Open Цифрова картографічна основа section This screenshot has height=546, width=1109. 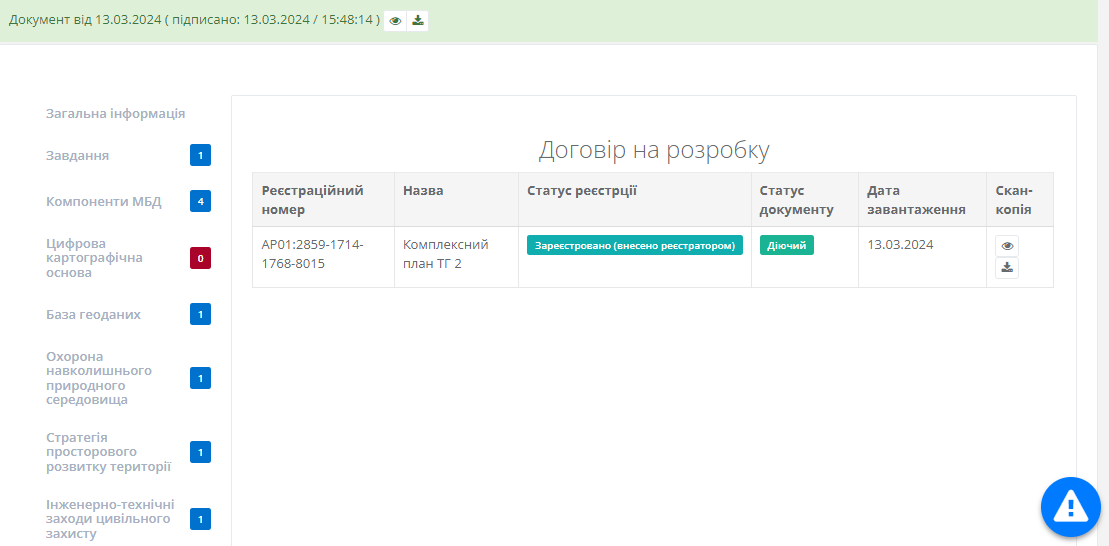coord(94,258)
